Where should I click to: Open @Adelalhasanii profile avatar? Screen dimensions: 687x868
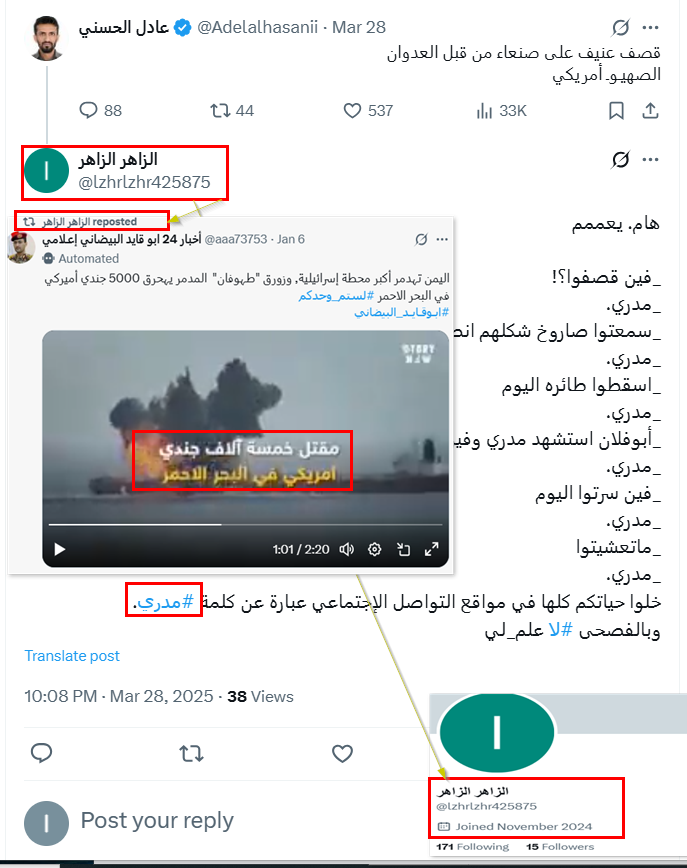point(47,38)
